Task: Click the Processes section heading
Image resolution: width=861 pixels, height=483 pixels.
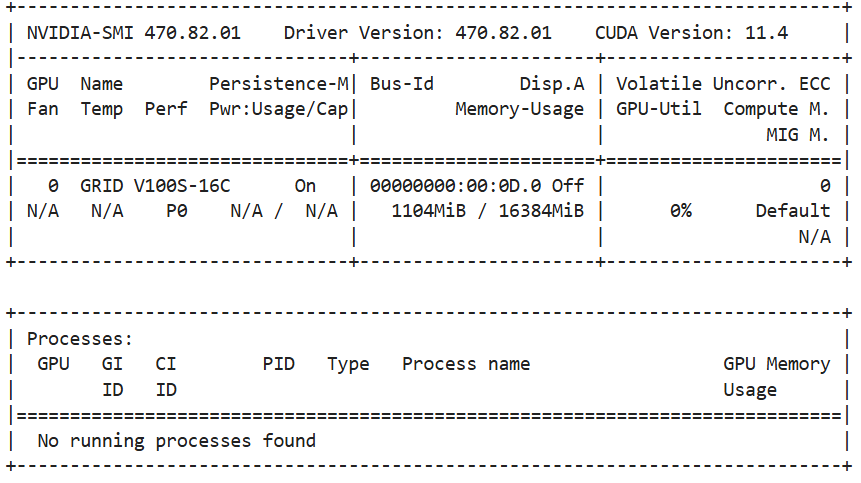Action: point(80,339)
